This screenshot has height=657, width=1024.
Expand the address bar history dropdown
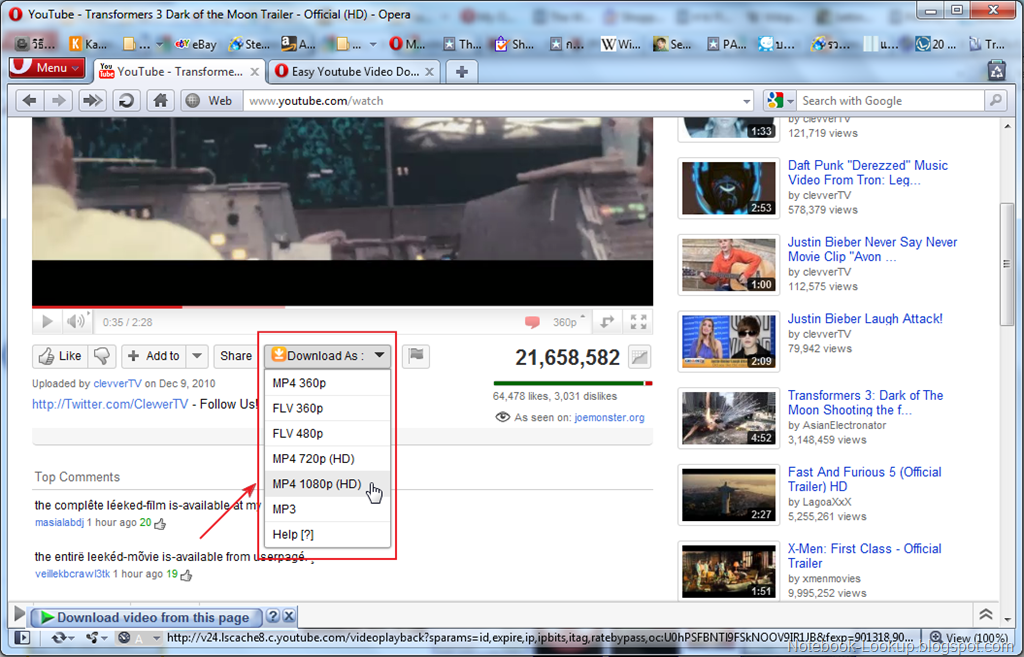click(746, 101)
